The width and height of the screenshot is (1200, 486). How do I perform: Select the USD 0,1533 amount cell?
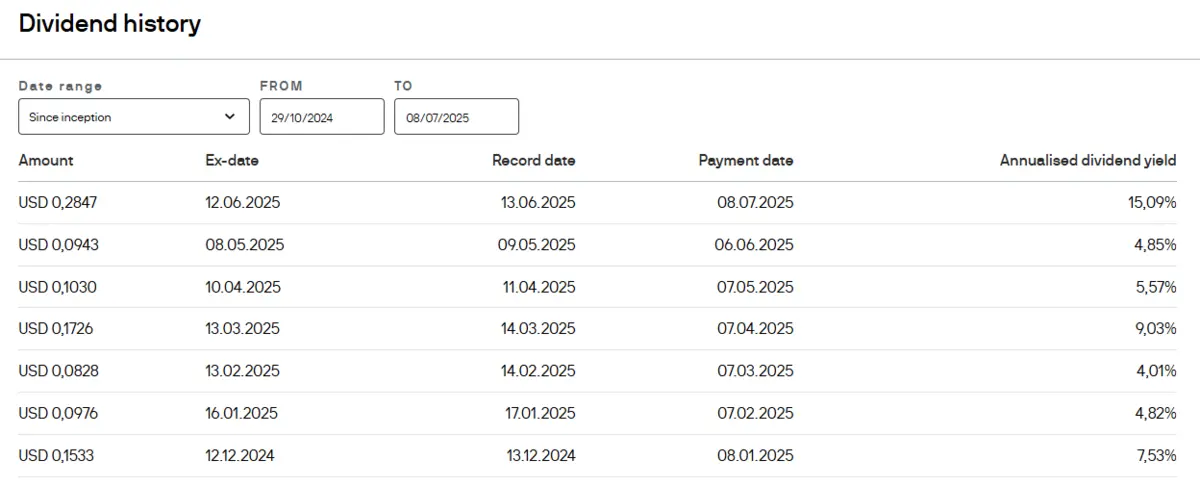coord(57,456)
